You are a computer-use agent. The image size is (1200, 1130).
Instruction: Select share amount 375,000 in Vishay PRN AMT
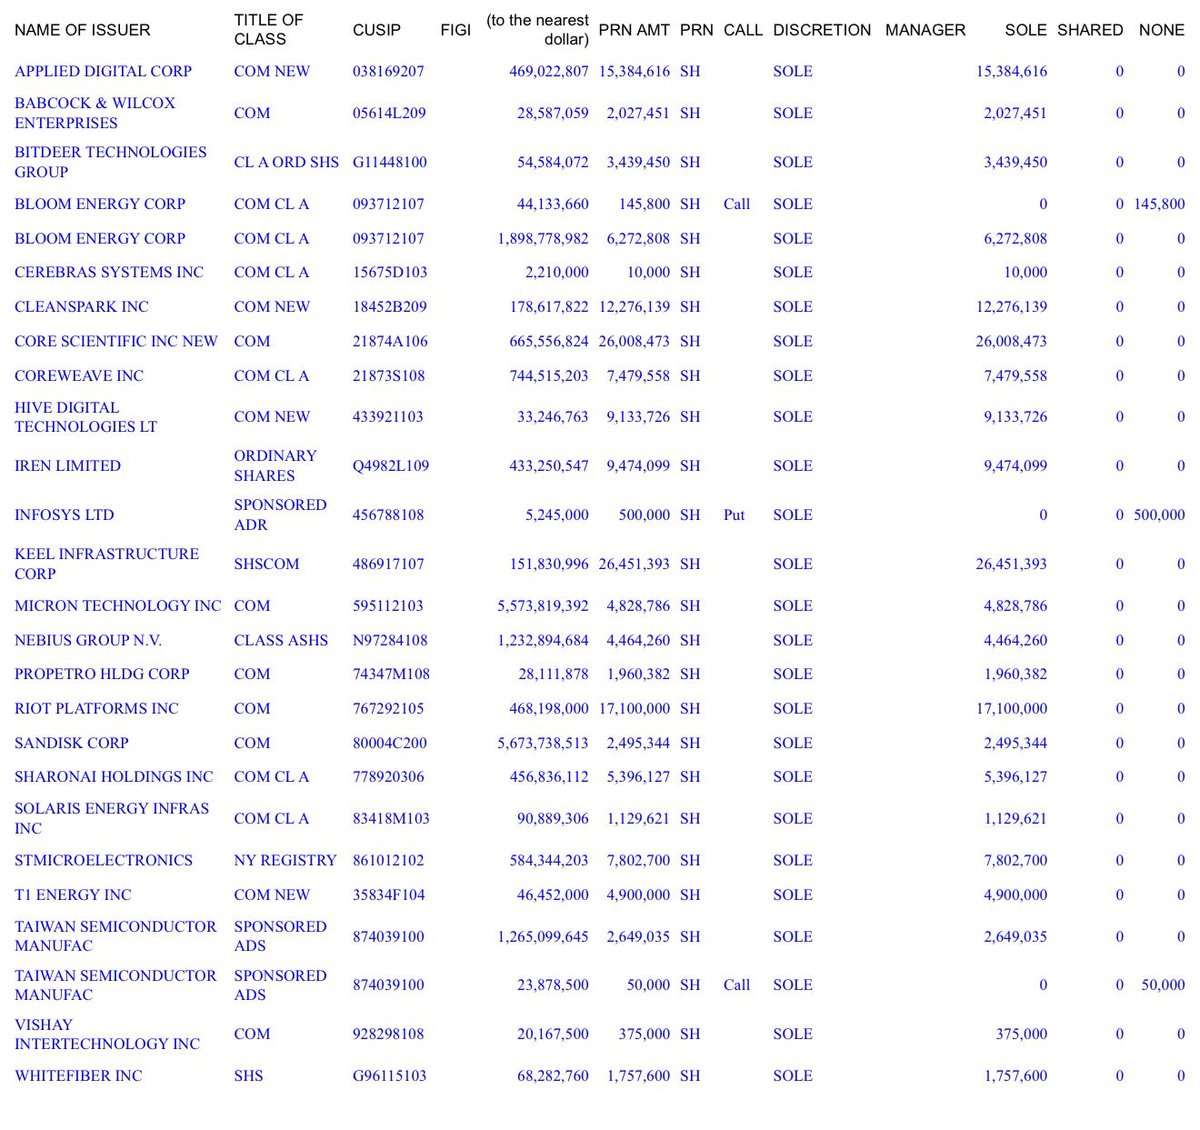pos(644,1034)
